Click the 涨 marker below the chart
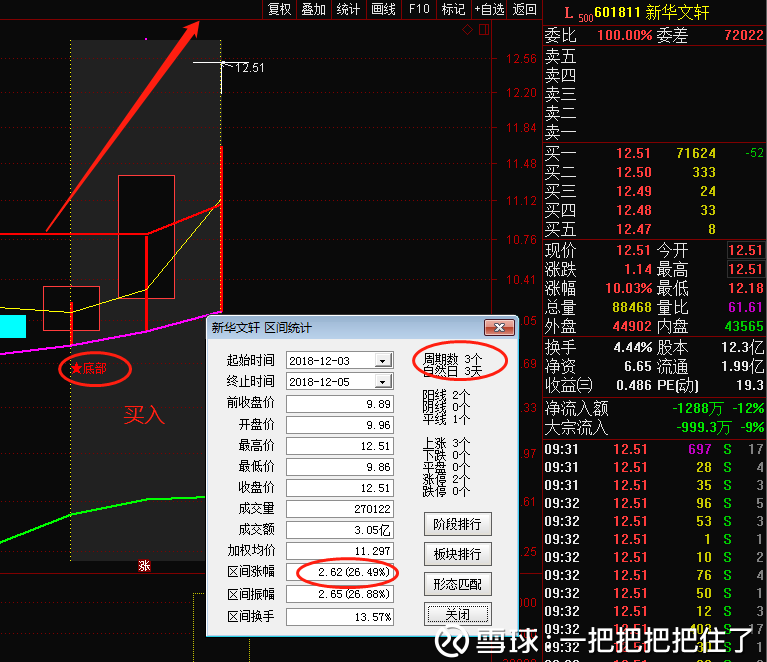The width and height of the screenshot is (767, 662). pyautogui.click(x=144, y=566)
